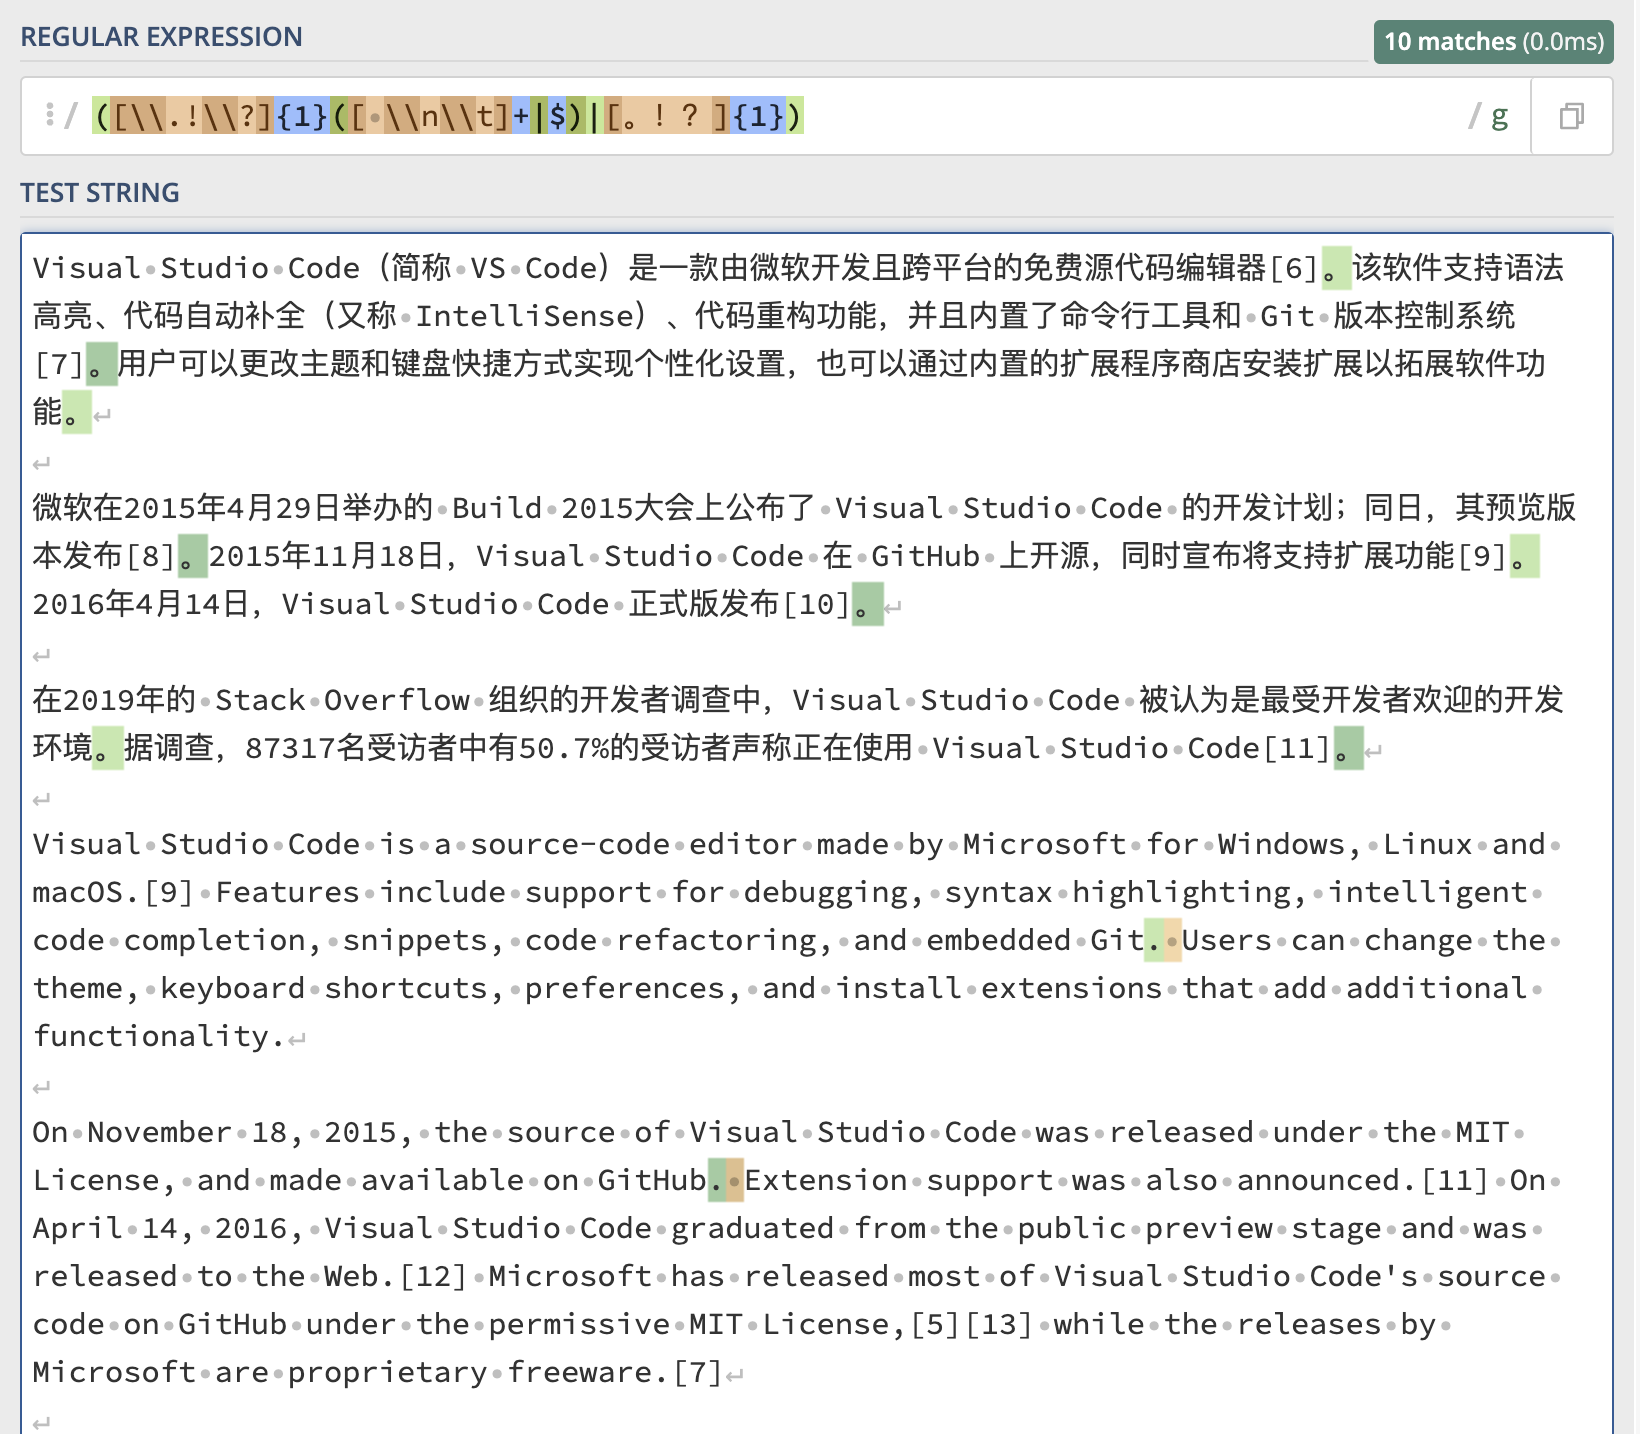
Task: Open the regex delimiter options dots
Action: [49, 115]
